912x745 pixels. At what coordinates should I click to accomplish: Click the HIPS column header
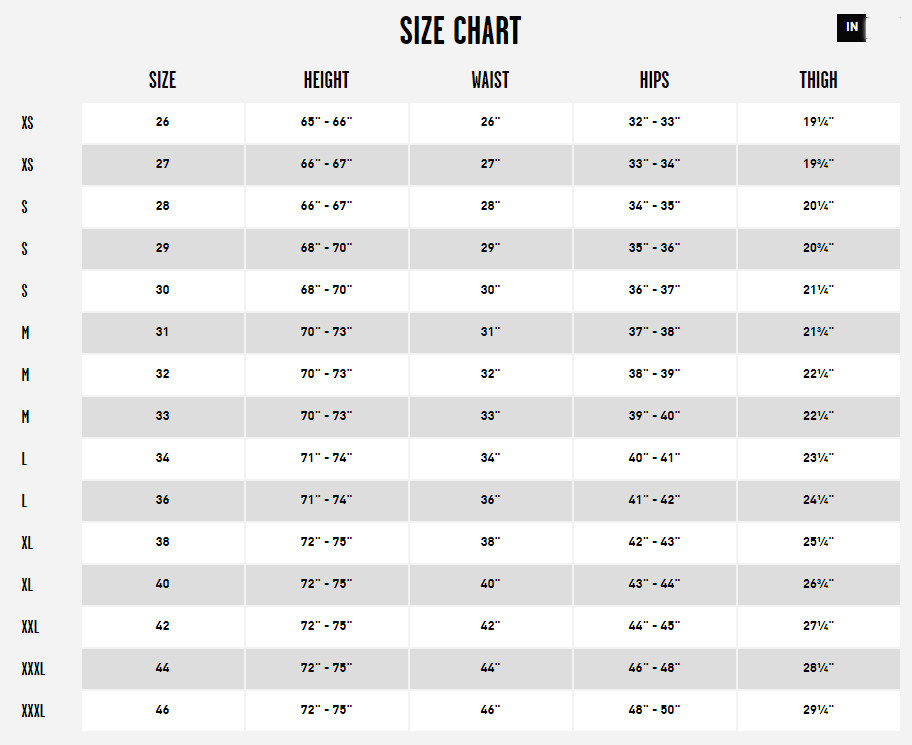pos(654,80)
